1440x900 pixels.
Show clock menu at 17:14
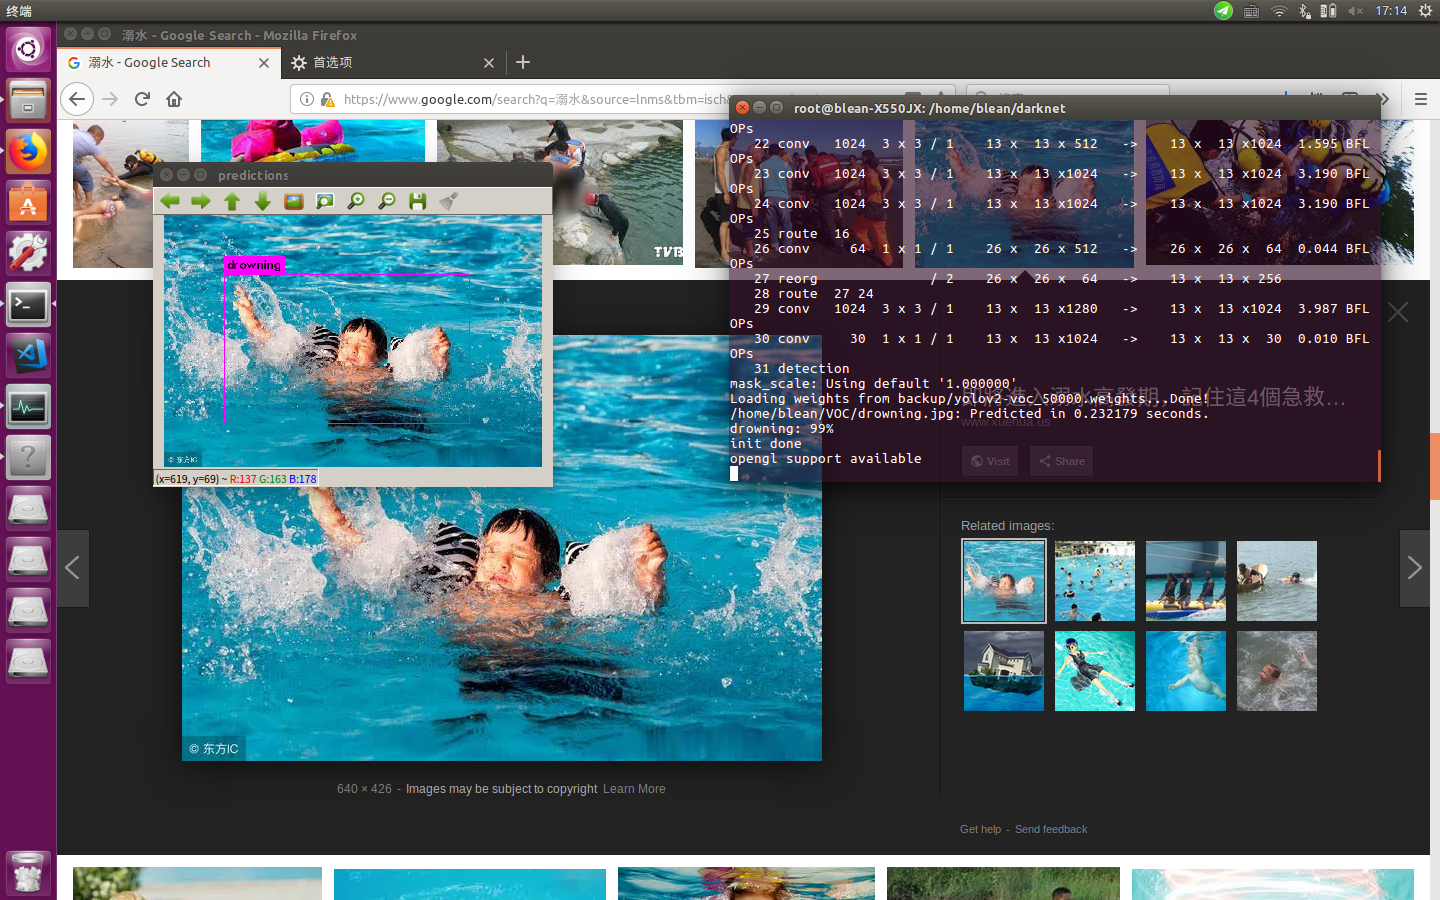pos(1391,11)
